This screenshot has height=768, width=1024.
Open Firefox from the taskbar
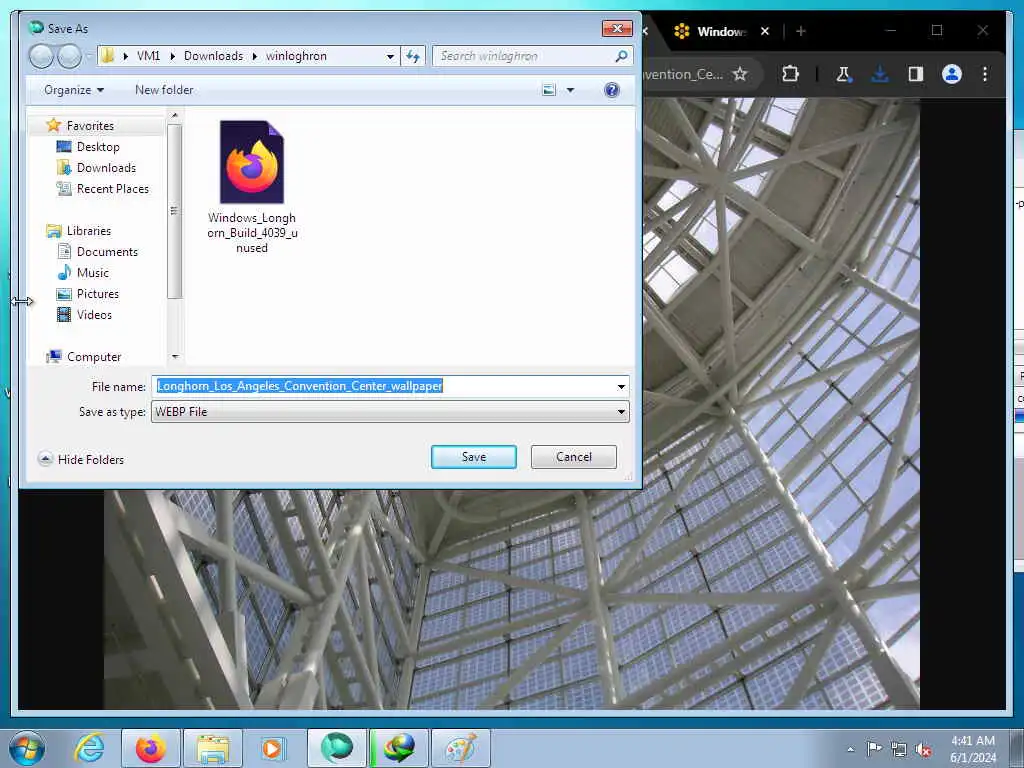click(150, 748)
